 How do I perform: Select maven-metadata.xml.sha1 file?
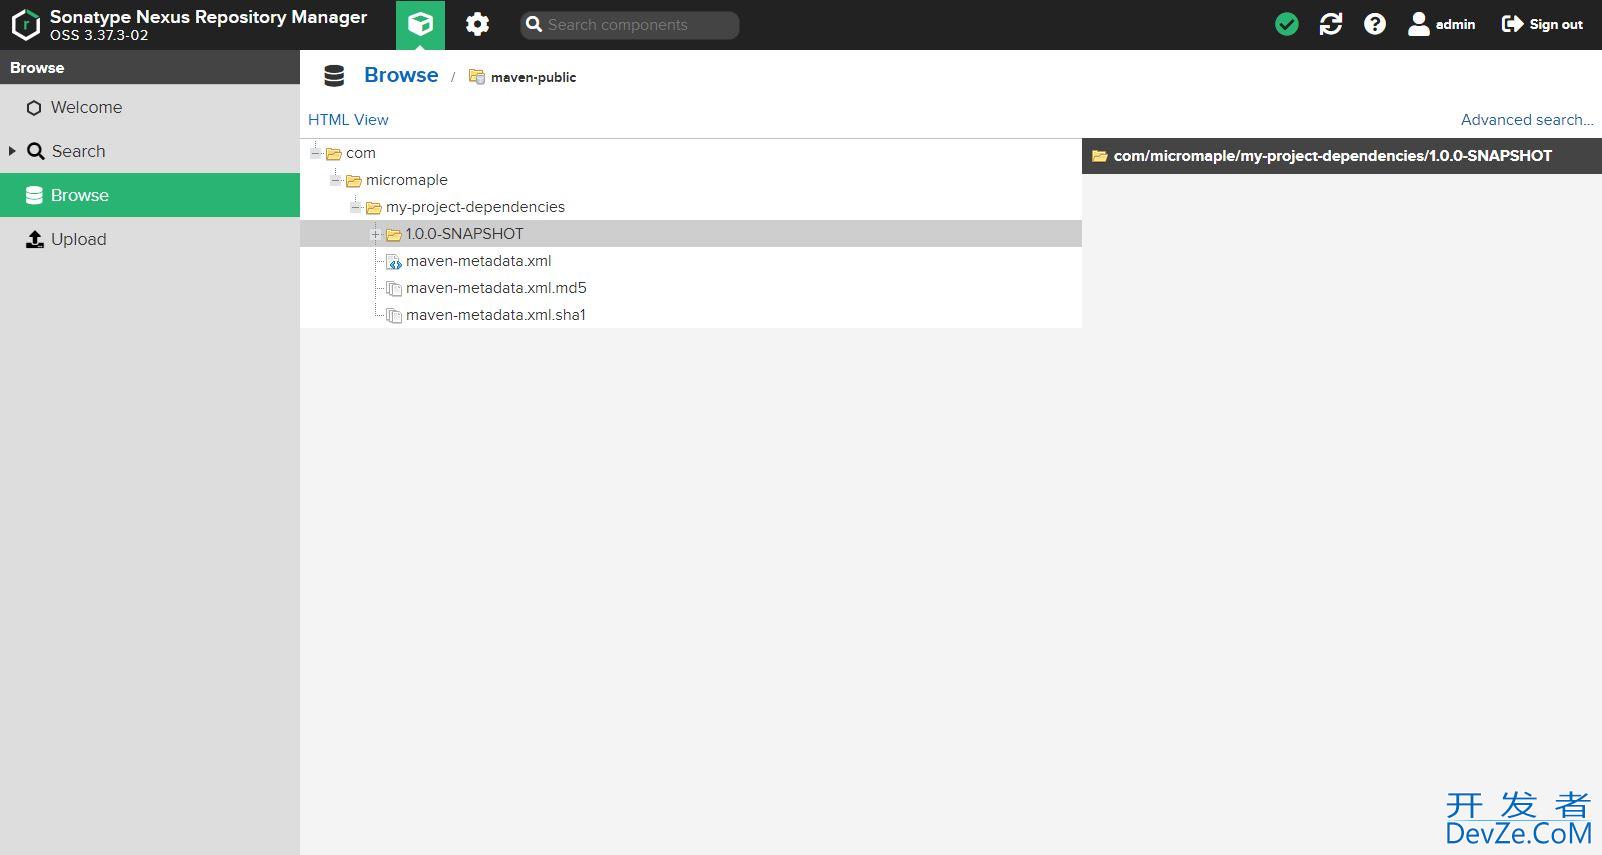pyautogui.click(x=496, y=315)
